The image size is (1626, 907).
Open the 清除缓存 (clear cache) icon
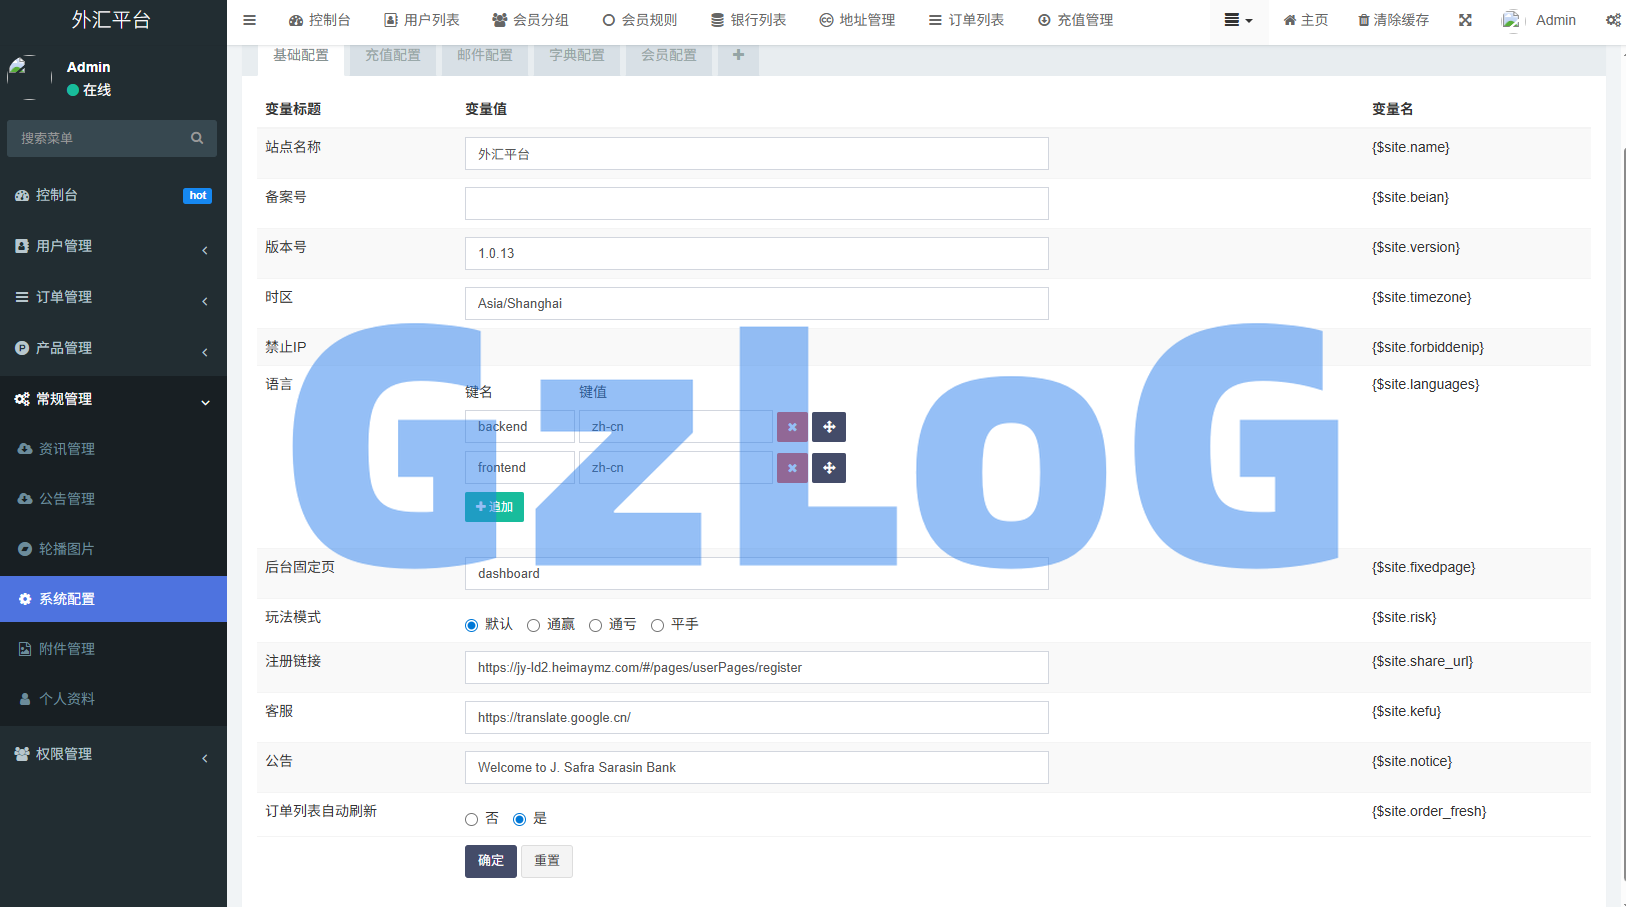point(1392,19)
